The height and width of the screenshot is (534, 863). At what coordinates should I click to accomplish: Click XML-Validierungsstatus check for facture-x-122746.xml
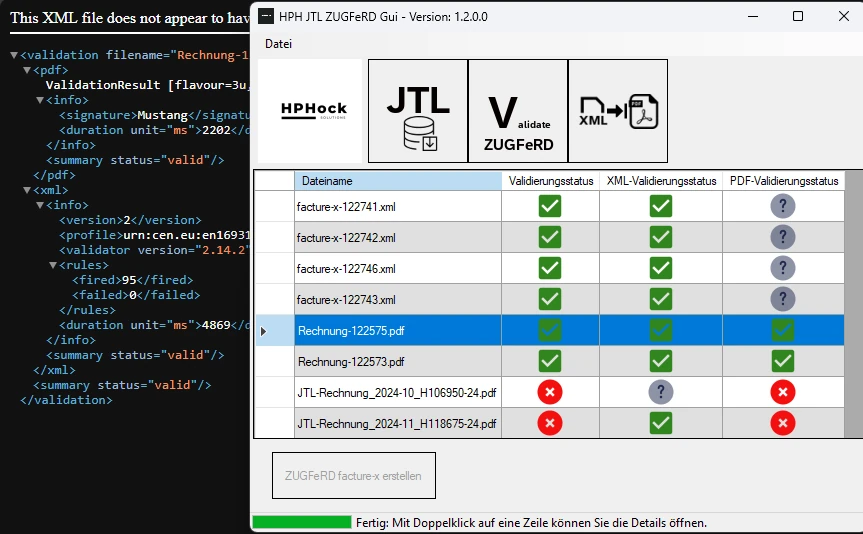(660, 268)
